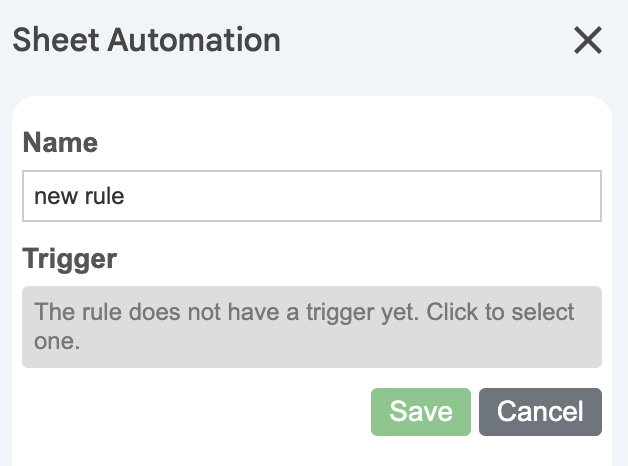Click the rule name input field
Screen dimensions: 628x466
click(x=311, y=196)
